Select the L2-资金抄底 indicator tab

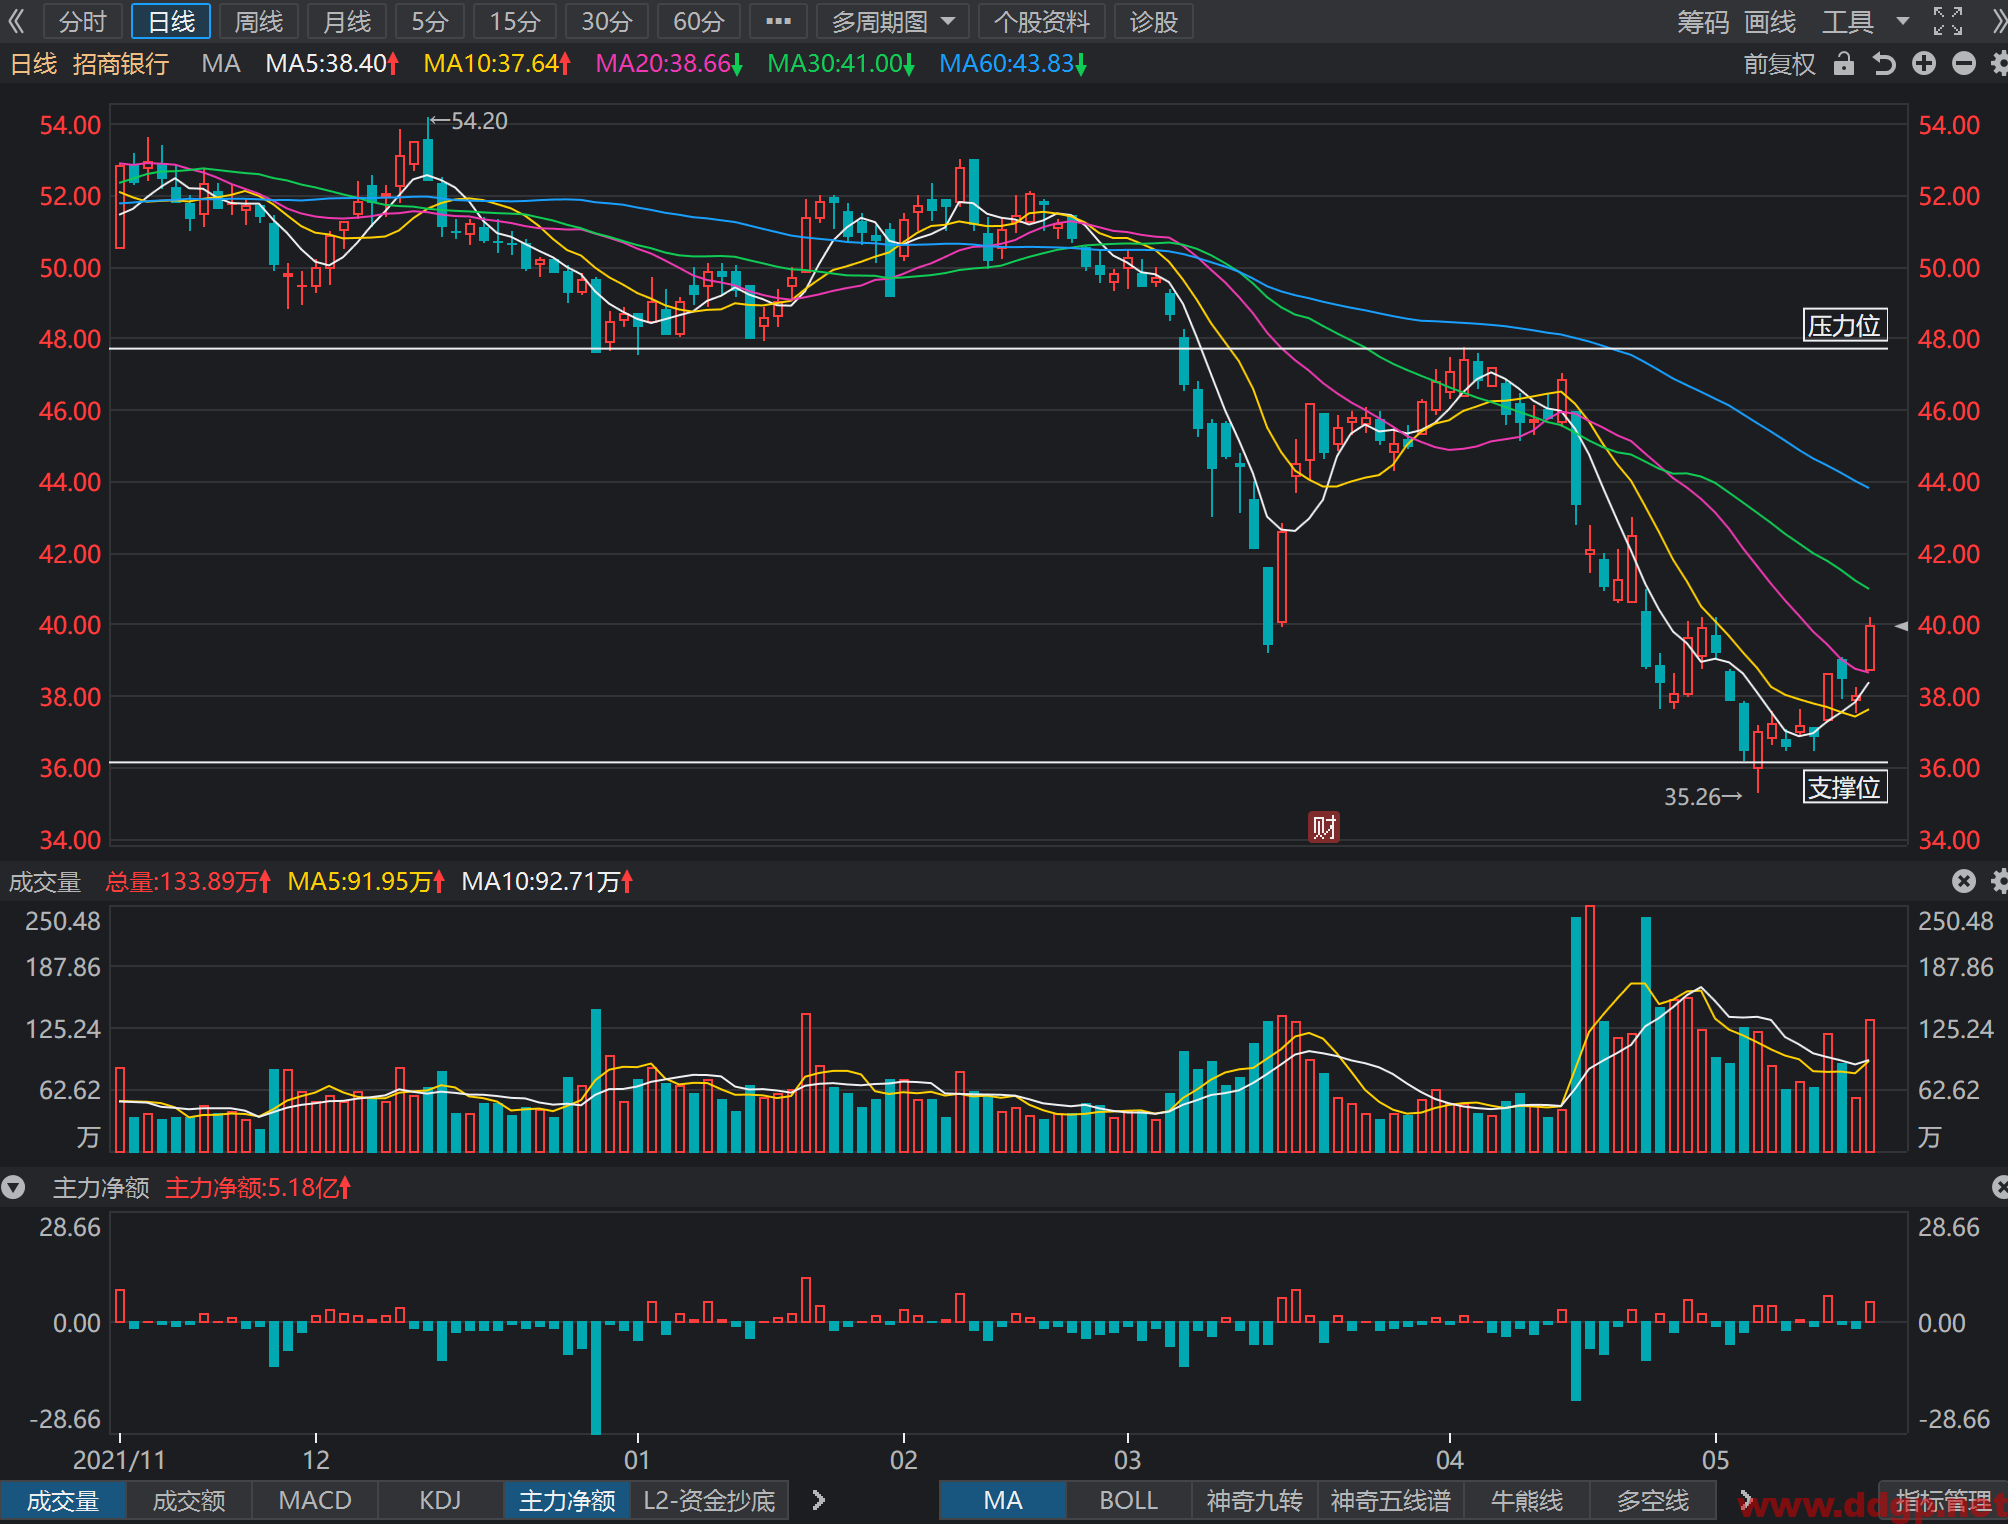[709, 1500]
